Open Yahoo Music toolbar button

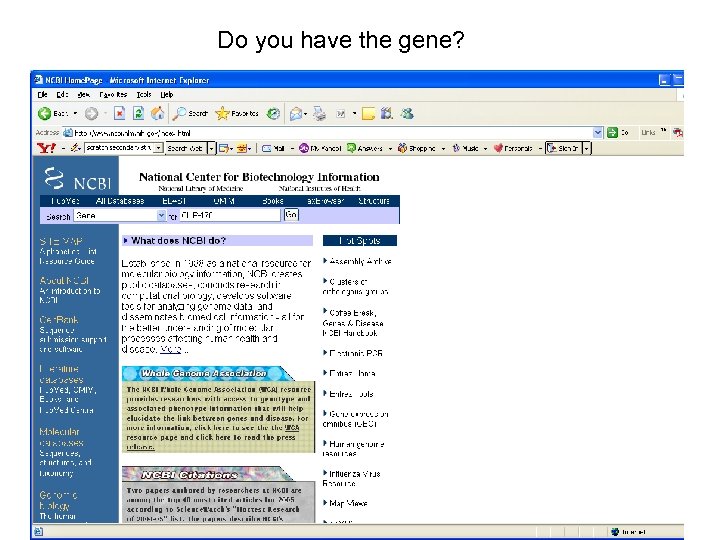tap(465, 148)
